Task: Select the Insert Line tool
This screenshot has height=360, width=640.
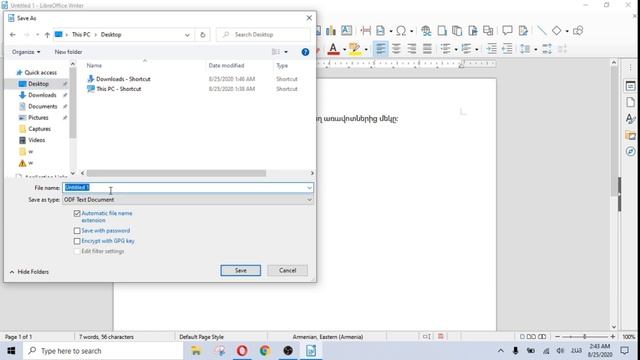Action: [542, 31]
